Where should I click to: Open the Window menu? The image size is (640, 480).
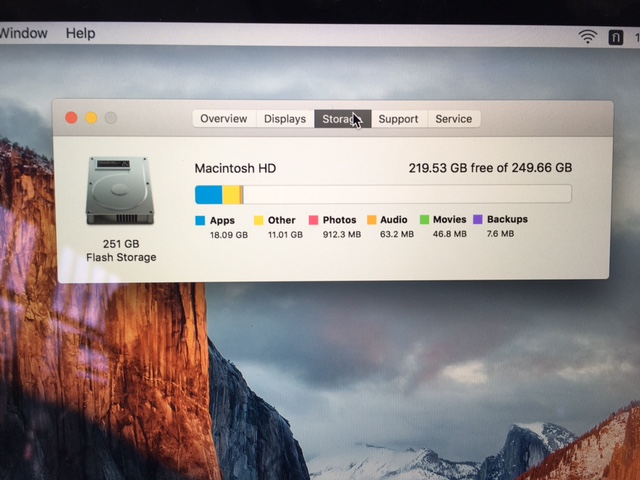point(23,33)
